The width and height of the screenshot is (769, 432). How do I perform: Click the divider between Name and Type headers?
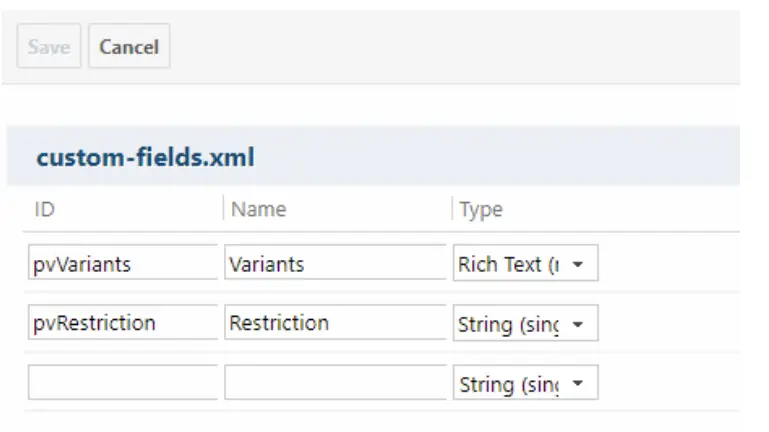click(x=451, y=209)
